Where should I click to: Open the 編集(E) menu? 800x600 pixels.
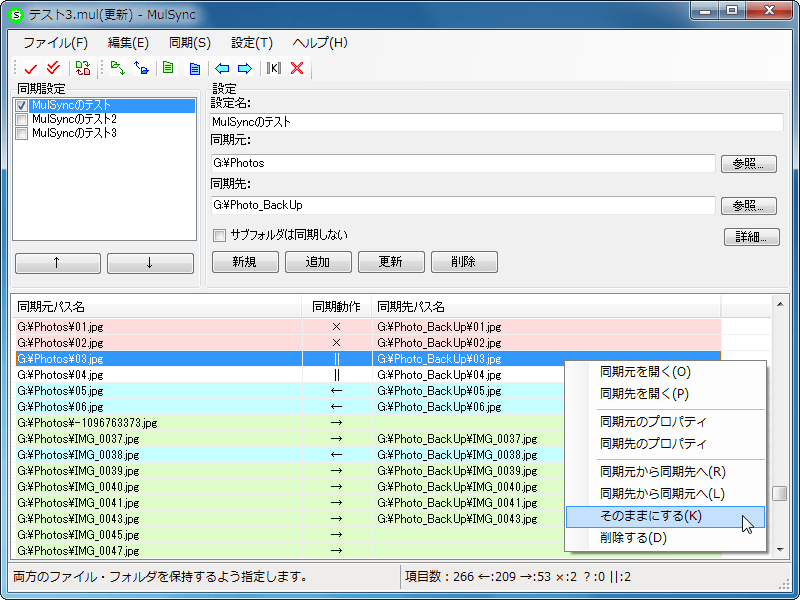click(128, 43)
